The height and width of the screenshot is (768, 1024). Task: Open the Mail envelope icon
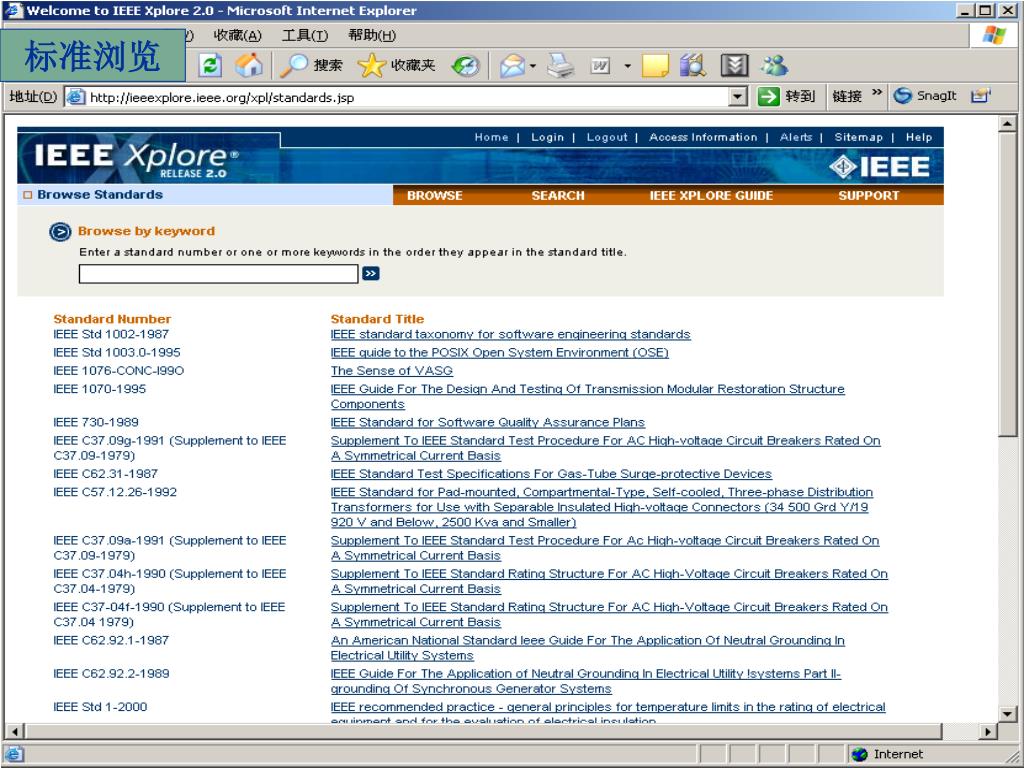tap(513, 65)
